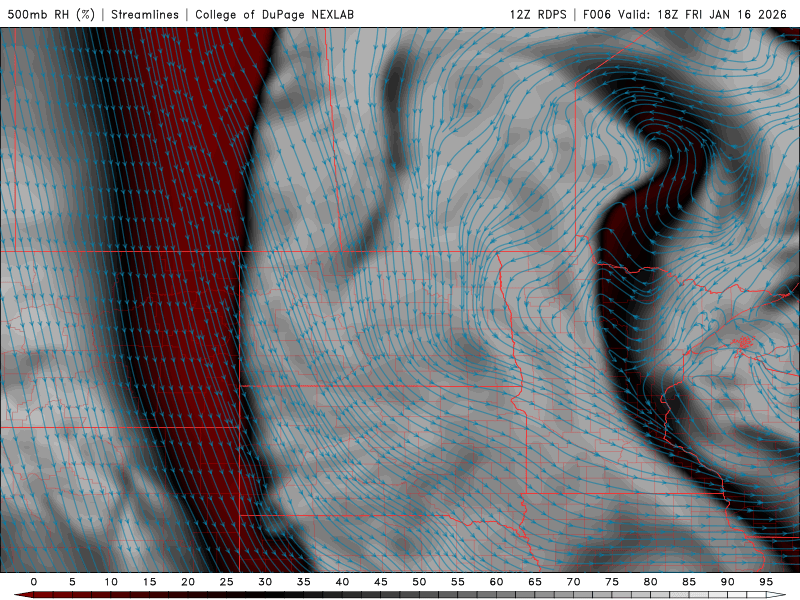
Task: Click the "70" label on the color scale
Action: 573,582
